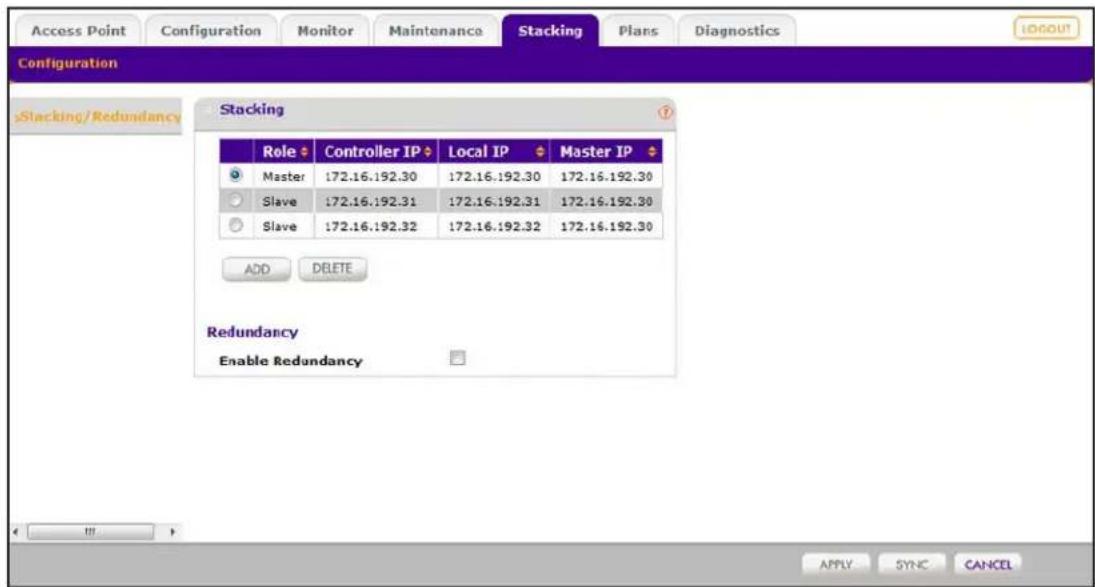1095x587 pixels.
Task: Click the Stacking panel title
Action: tap(251, 110)
